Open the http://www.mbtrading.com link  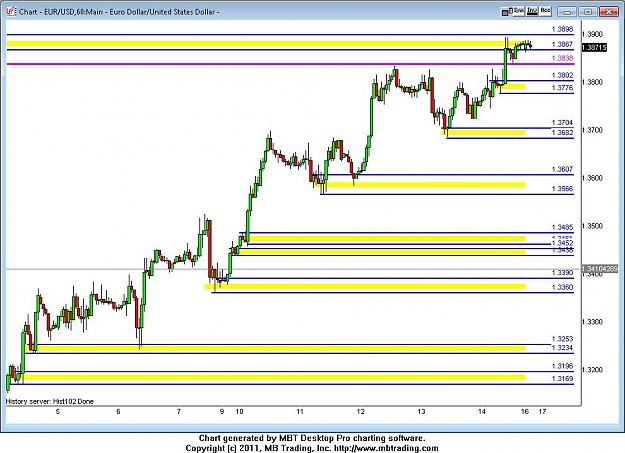click(386, 448)
